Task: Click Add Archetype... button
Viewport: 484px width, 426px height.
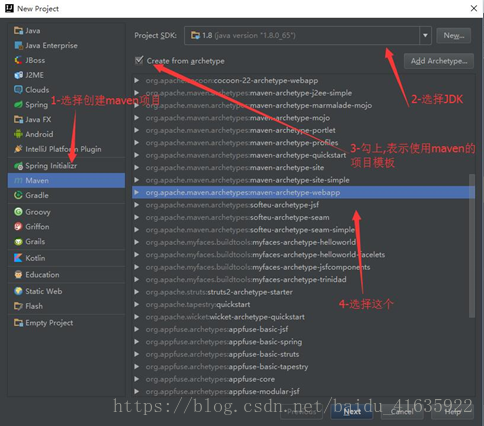Action: pos(439,61)
